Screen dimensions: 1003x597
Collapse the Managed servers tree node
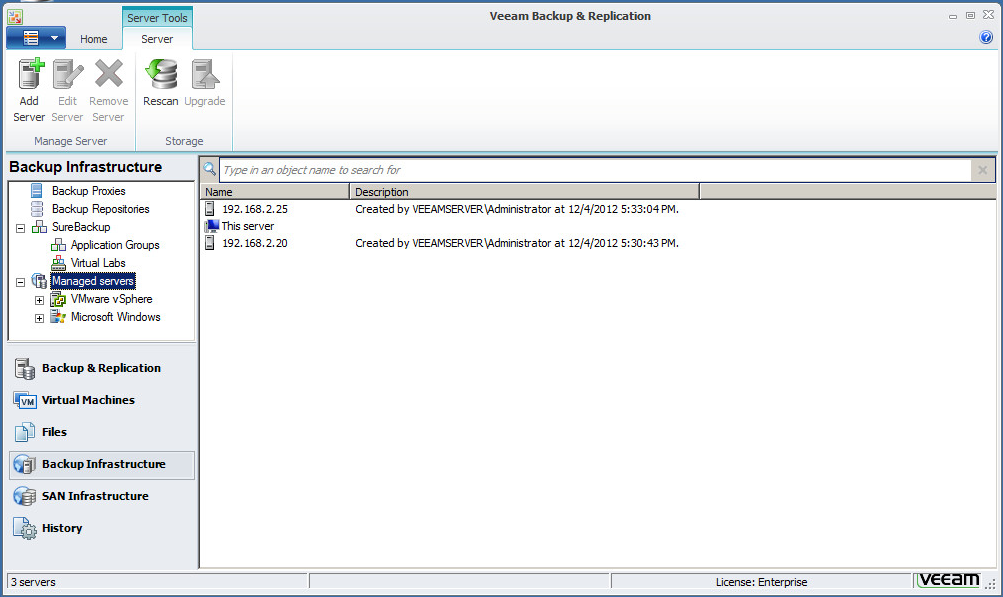pos(20,282)
